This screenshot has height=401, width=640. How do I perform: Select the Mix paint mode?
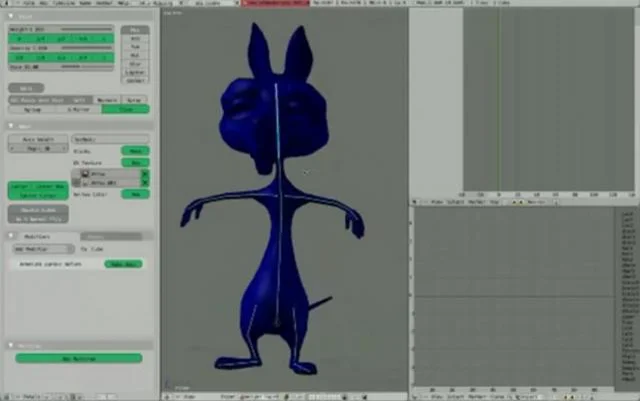(135, 30)
